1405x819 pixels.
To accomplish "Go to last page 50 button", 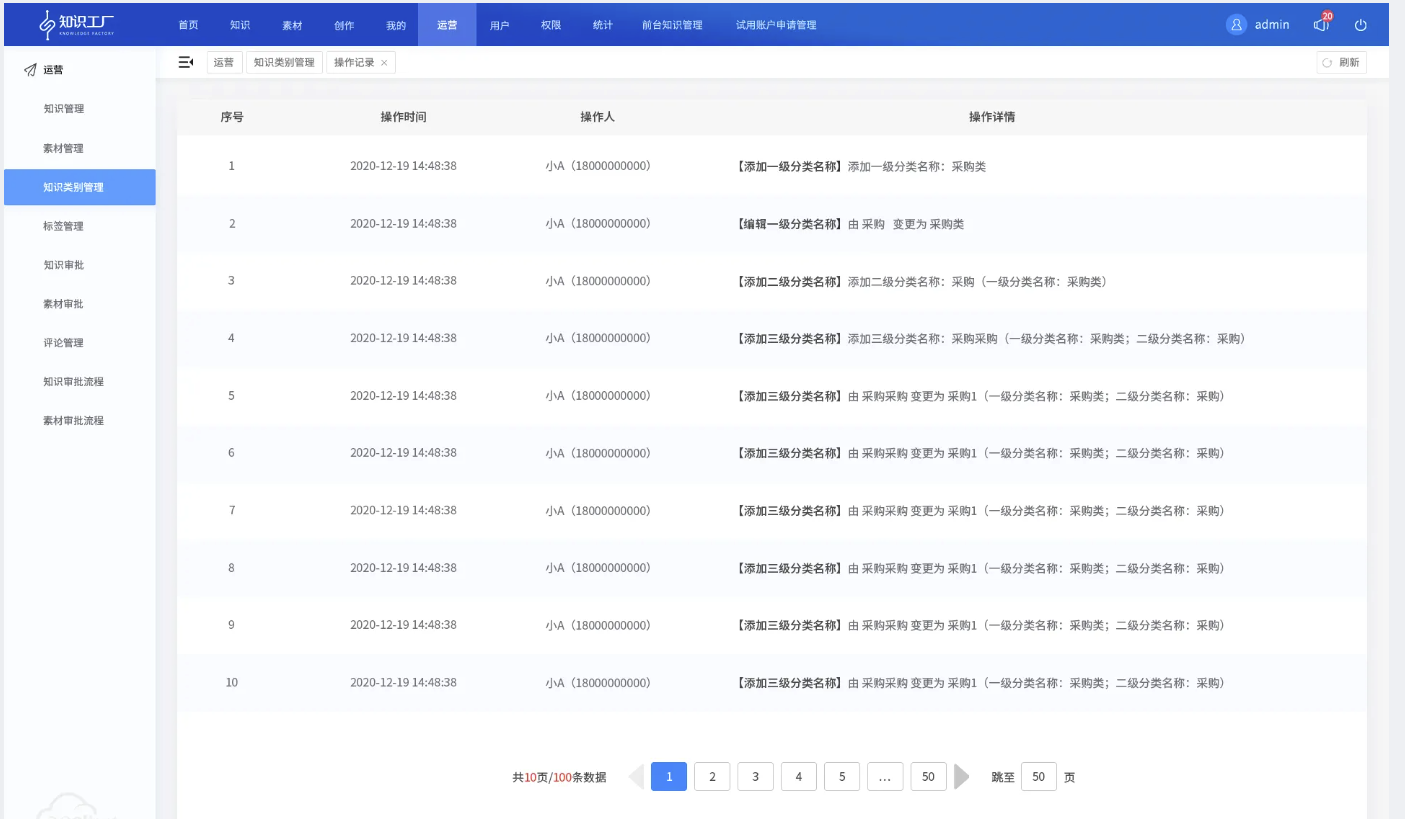I will (x=928, y=777).
